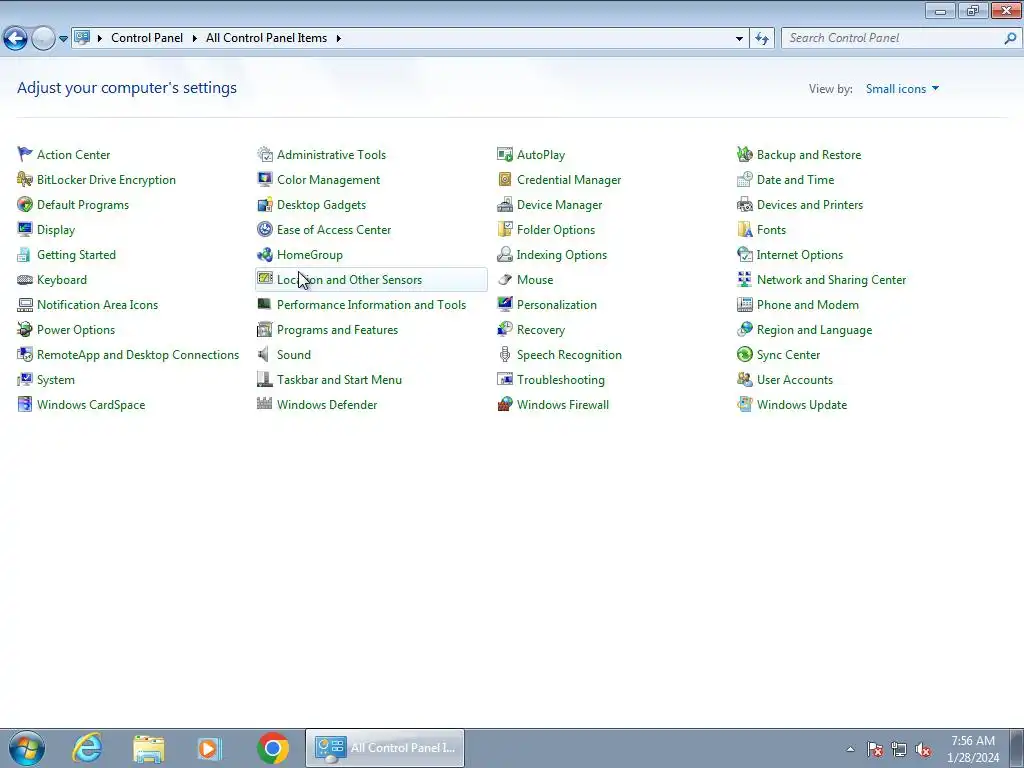This screenshot has width=1024, height=768.
Task: Open the Date and Time icon
Action: pos(744,179)
